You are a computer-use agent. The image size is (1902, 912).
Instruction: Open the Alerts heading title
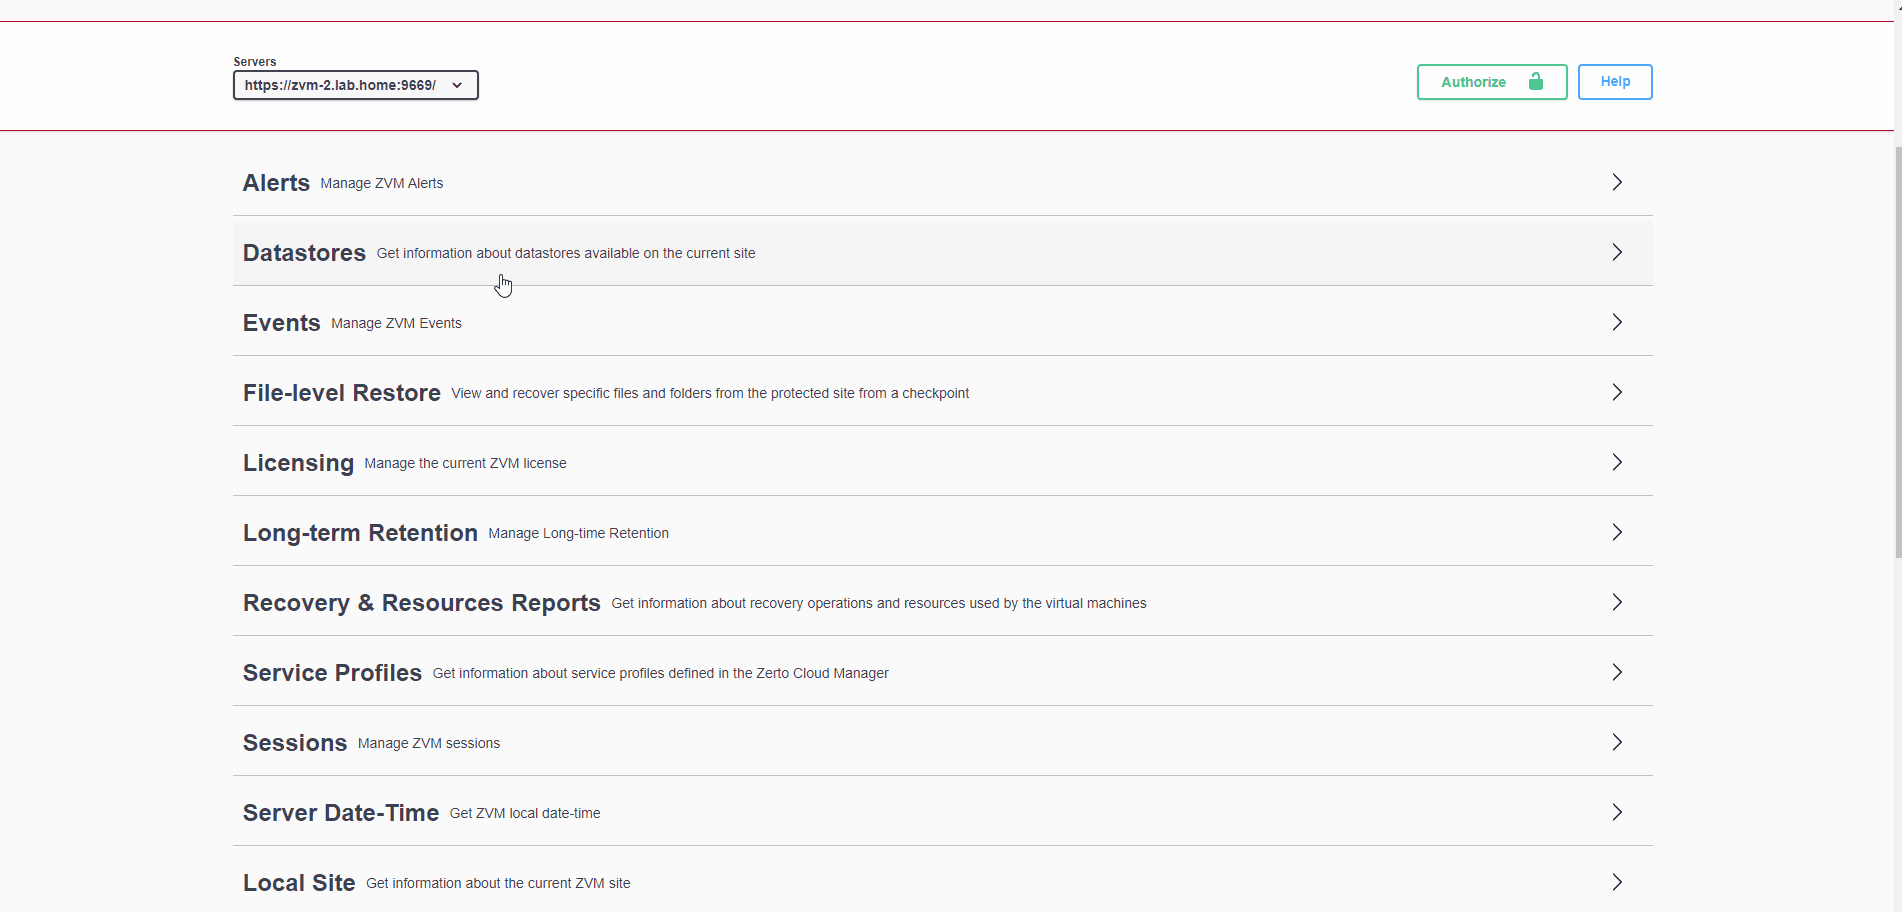pos(276,183)
